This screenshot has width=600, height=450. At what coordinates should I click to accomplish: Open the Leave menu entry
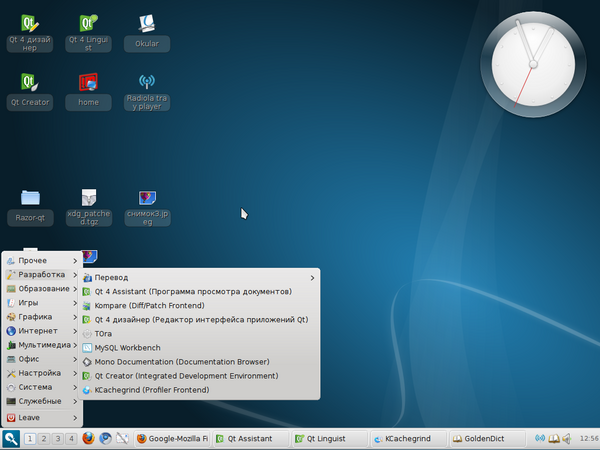pyautogui.click(x=42, y=417)
